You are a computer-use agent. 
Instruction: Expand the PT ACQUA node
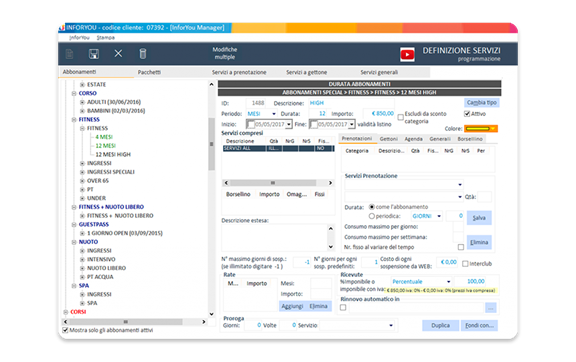click(x=82, y=277)
